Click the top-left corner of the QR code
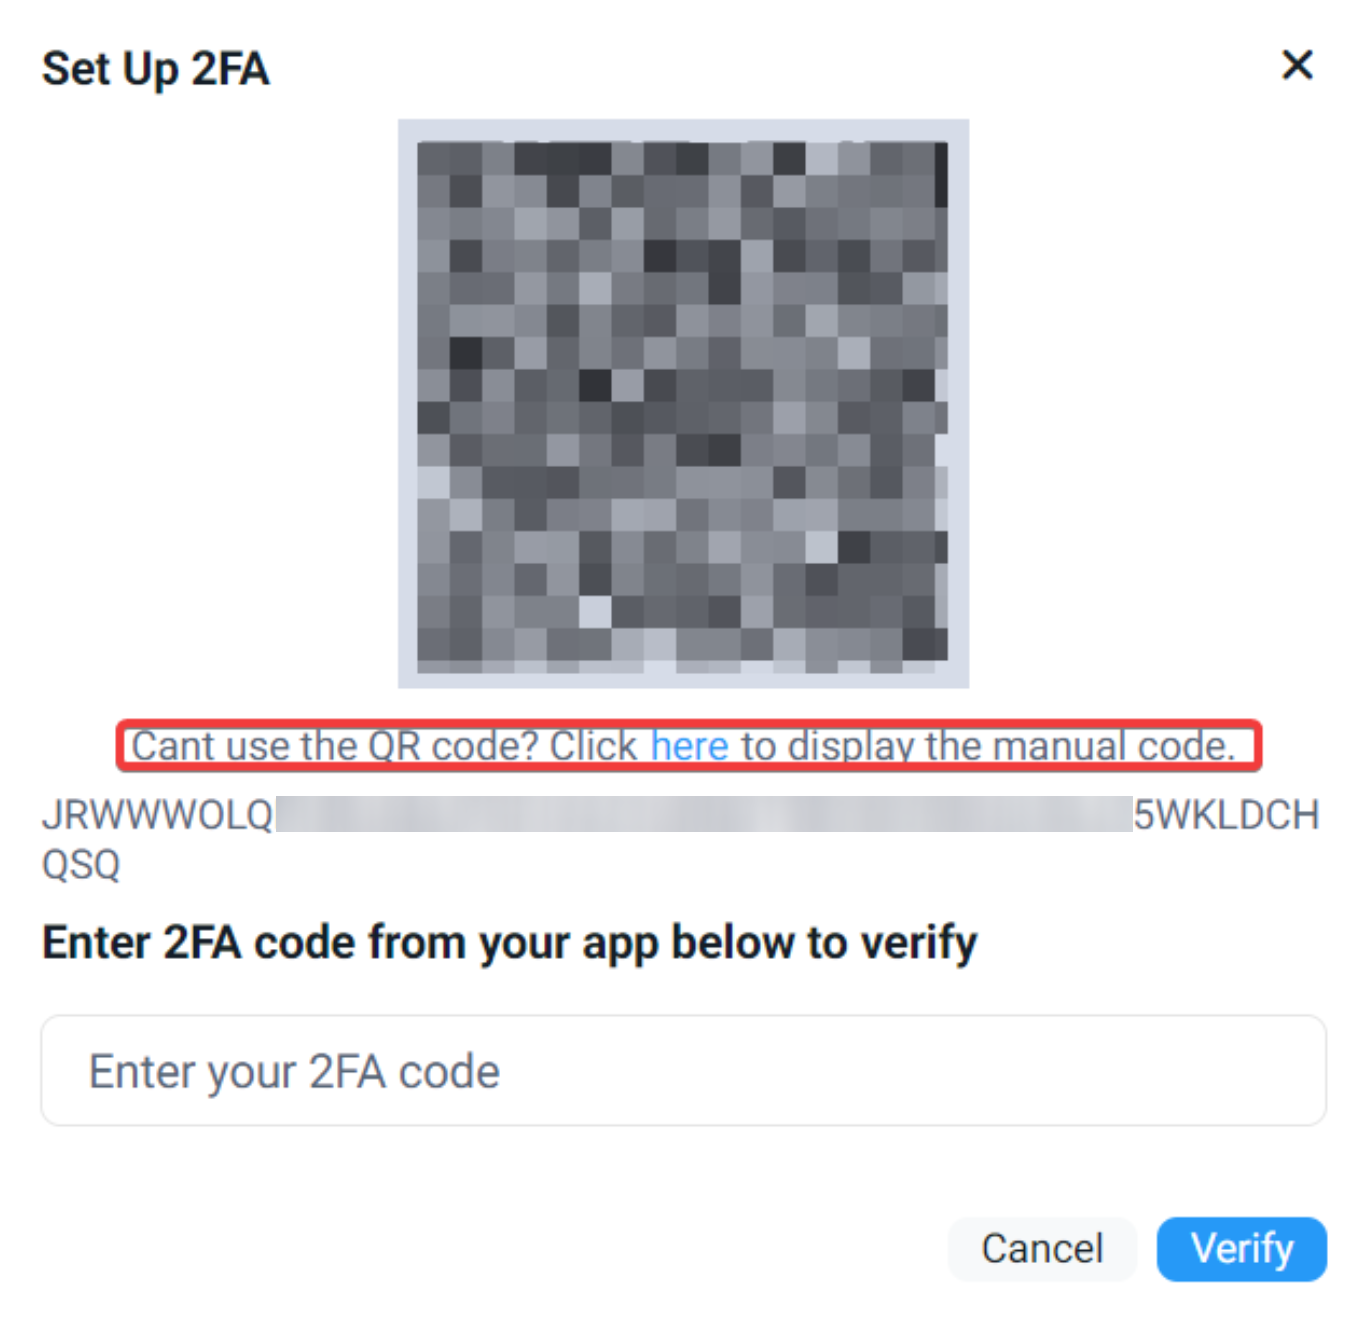This screenshot has height=1318, width=1355. (x=432, y=156)
